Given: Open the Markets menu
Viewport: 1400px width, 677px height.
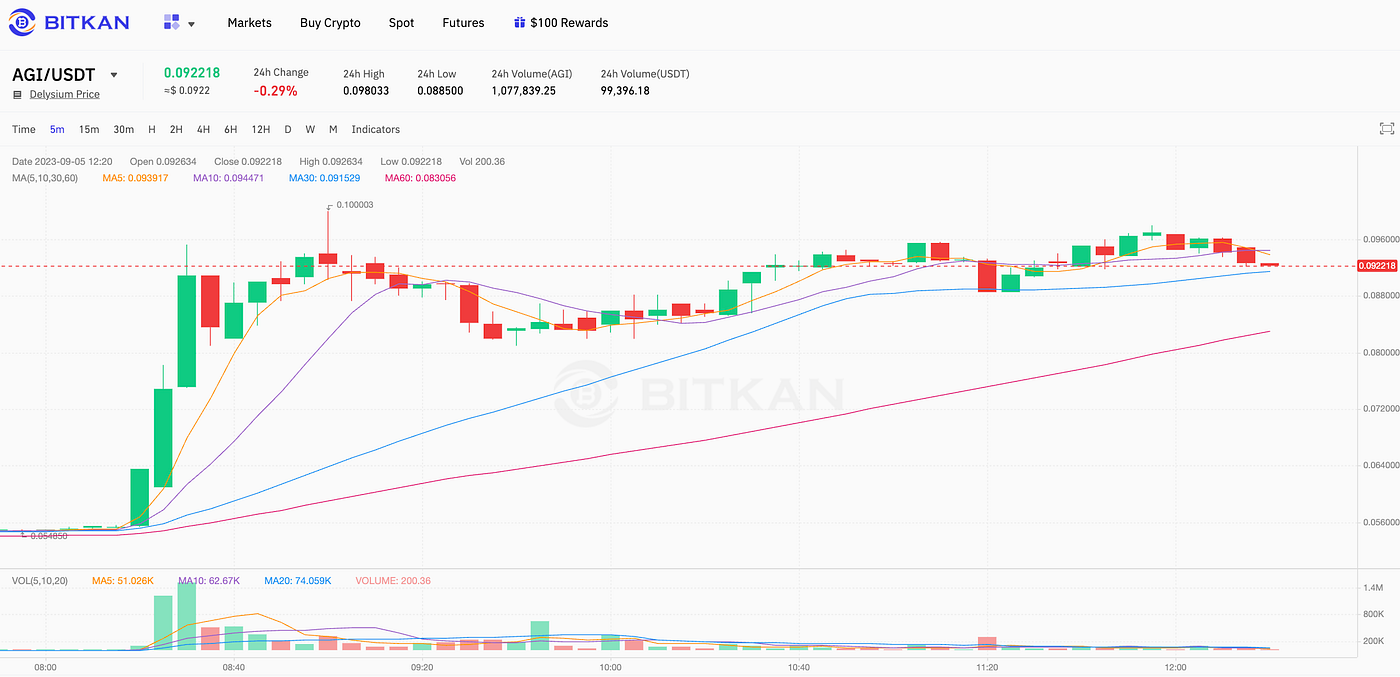Looking at the screenshot, I should pyautogui.click(x=249, y=22).
